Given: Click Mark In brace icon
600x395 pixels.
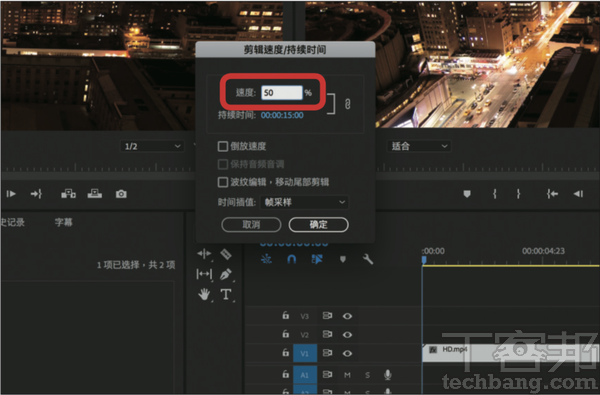Looking at the screenshot, I should click(495, 194).
